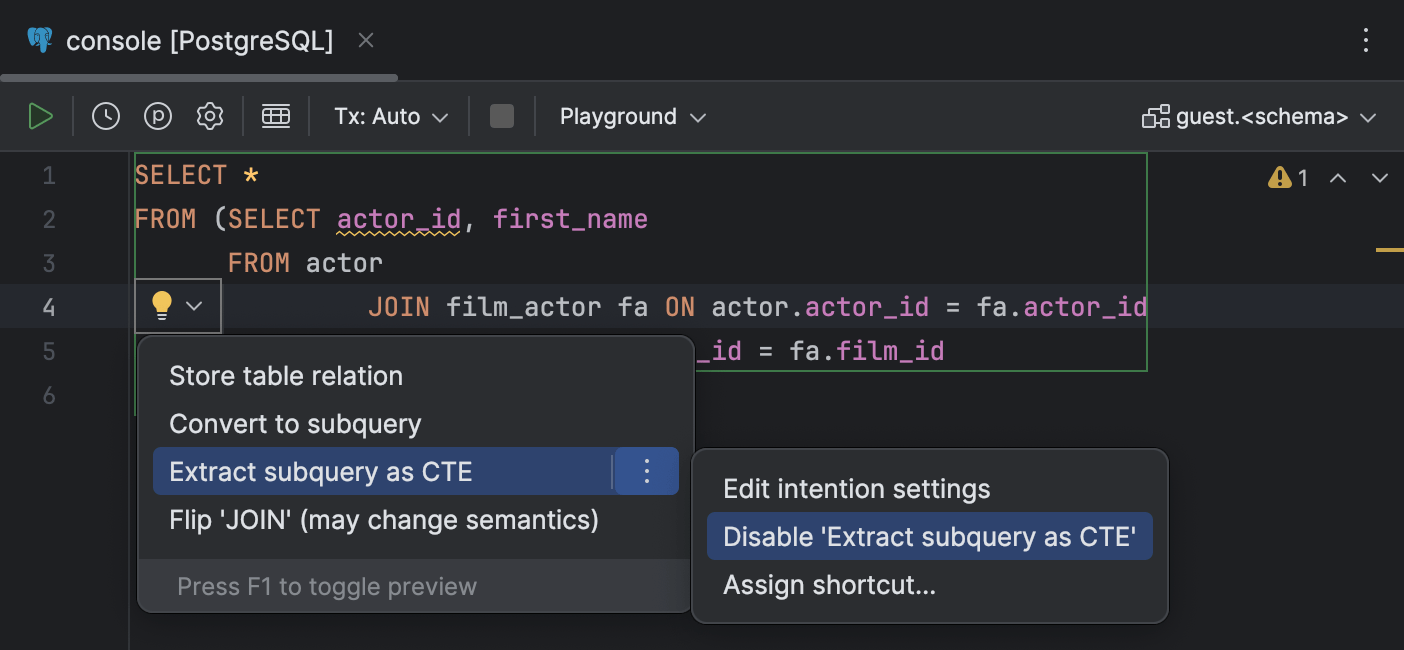
Task: Toggle in-editor results table icon
Action: coord(276,117)
